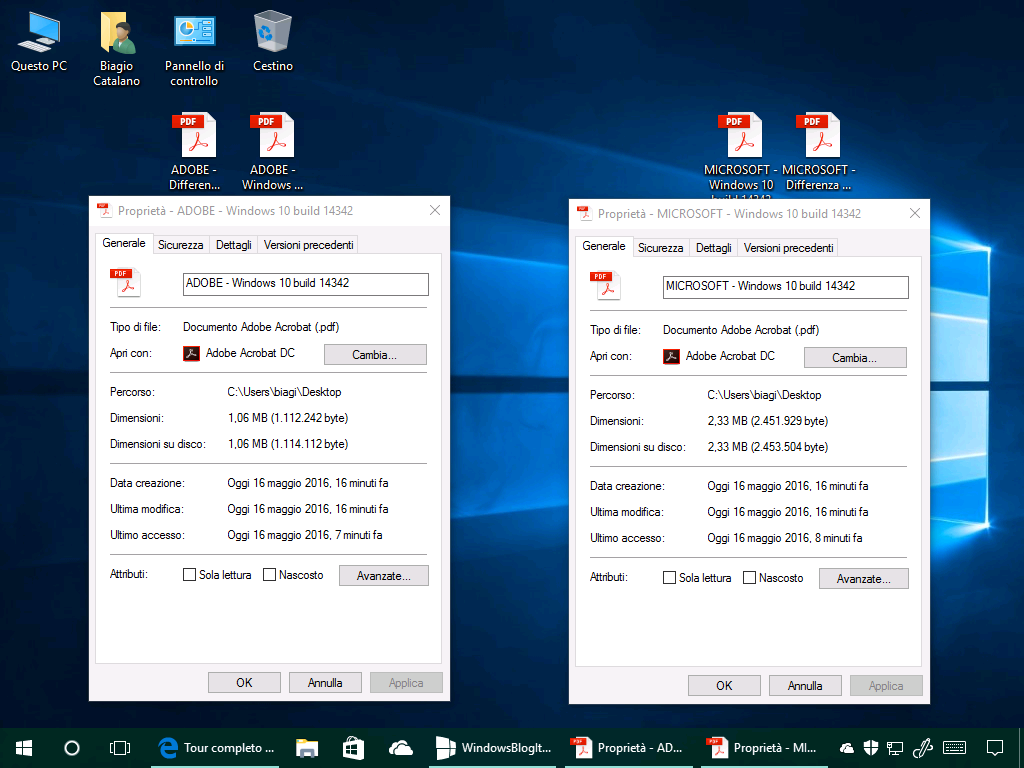Open Windows Ink Workspace pen icon
The image size is (1024, 768).
[921, 748]
